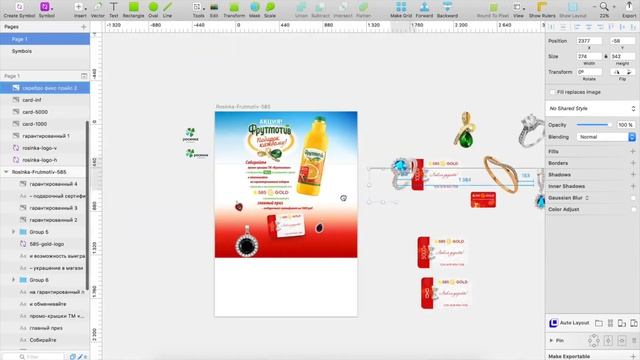Add a new Inner Shadow

coord(633,186)
